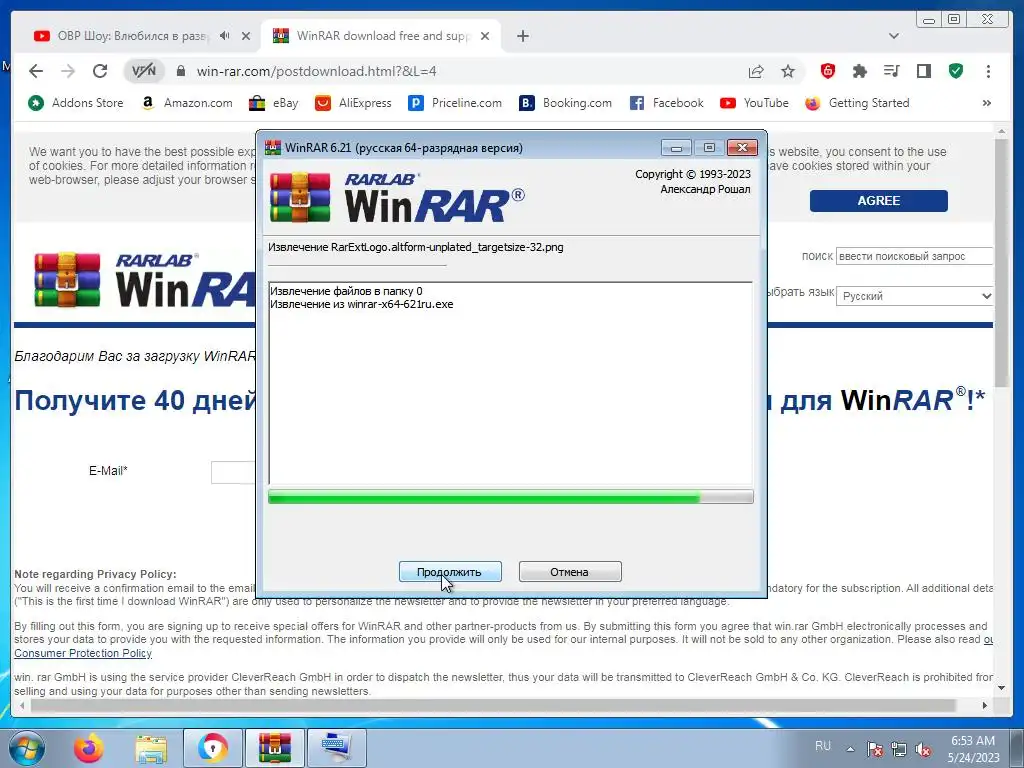Screen dimensions: 1024x768
Task: Open the Facebook bookmark
Action: click(667, 103)
